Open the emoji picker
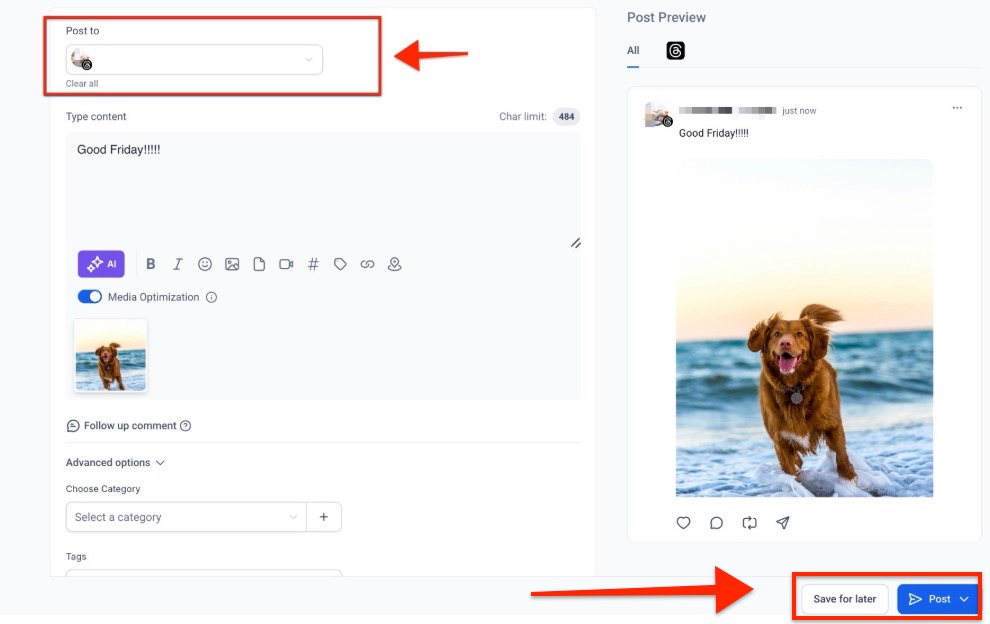This screenshot has width=990, height=624. point(205,264)
